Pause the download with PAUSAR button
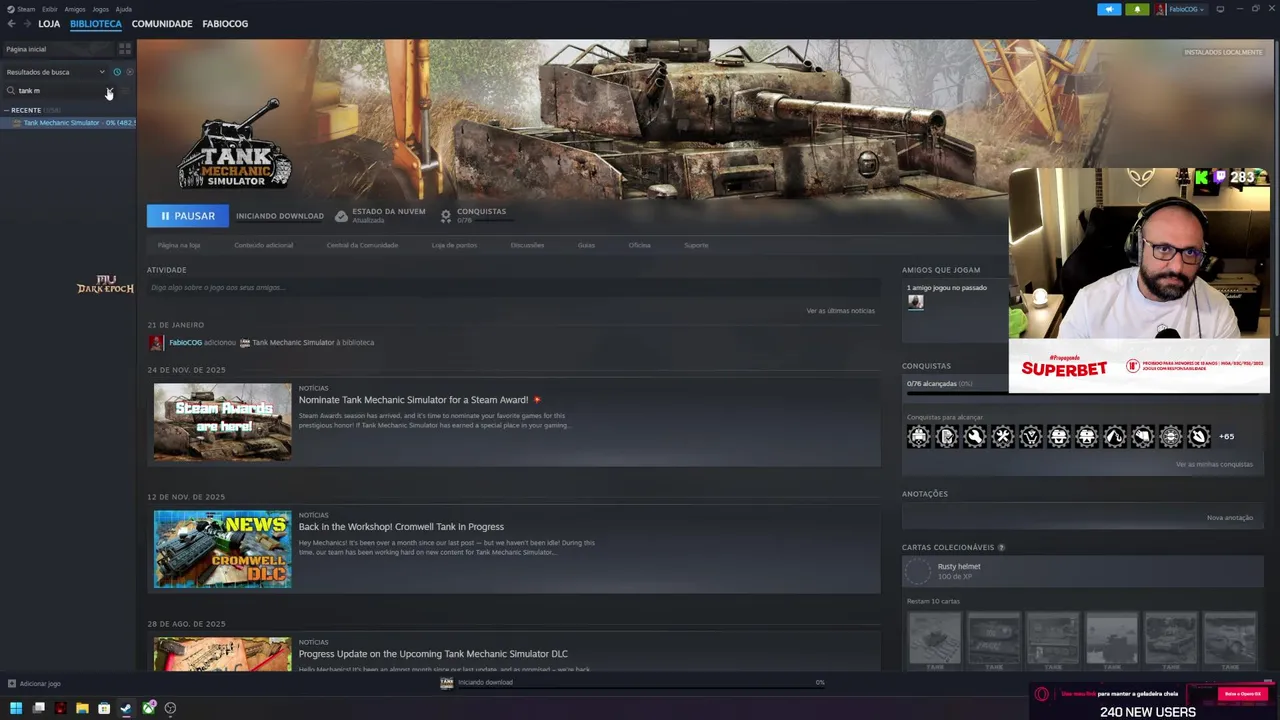 188,216
